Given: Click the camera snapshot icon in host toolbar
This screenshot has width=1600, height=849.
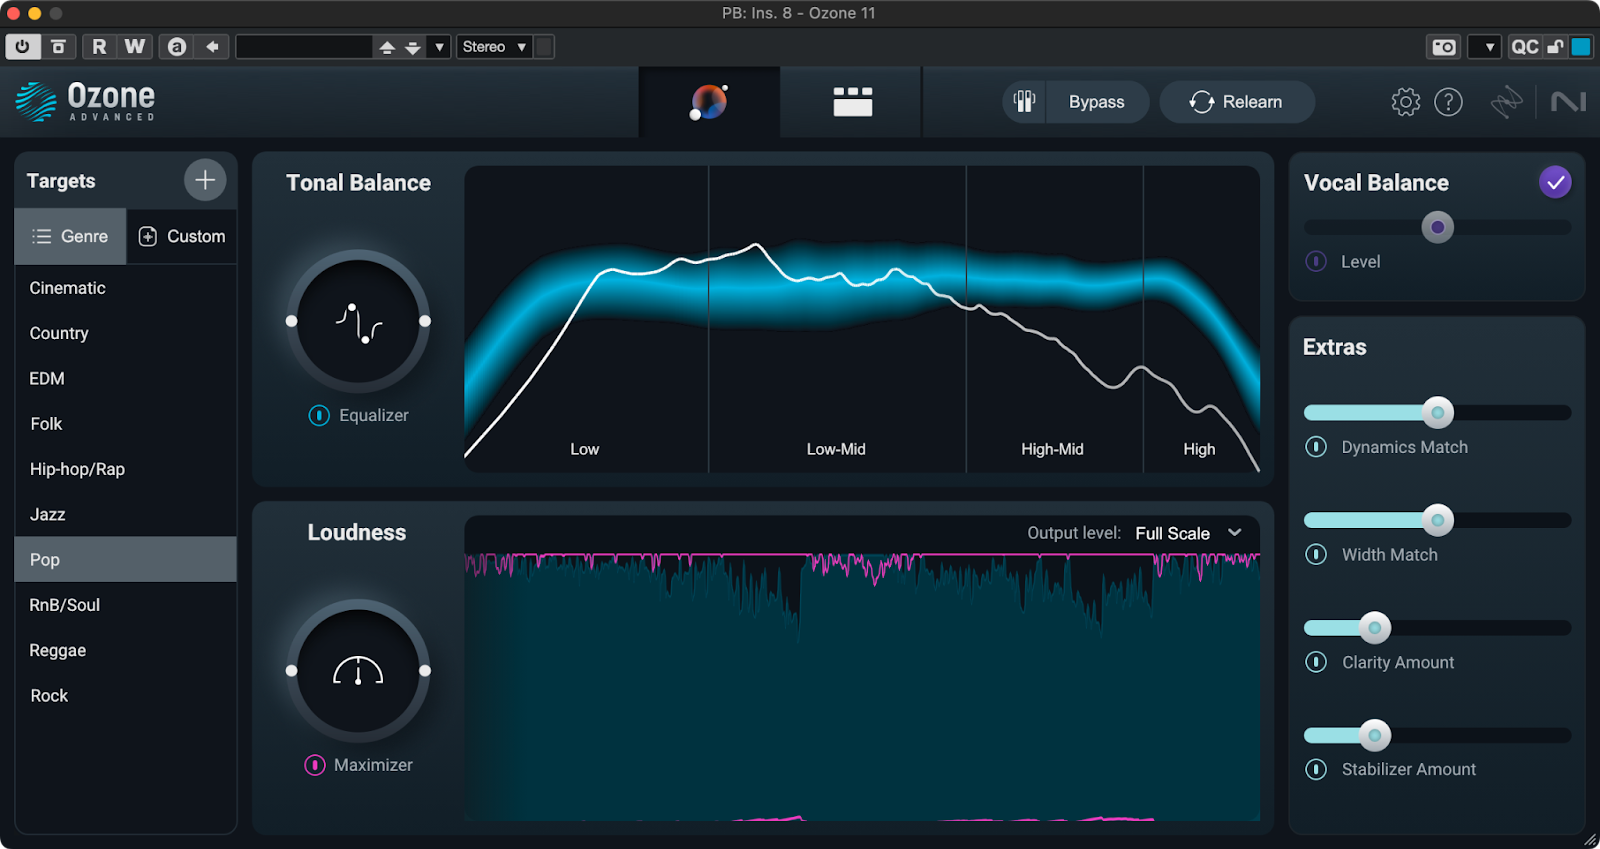Looking at the screenshot, I should click(x=1443, y=47).
